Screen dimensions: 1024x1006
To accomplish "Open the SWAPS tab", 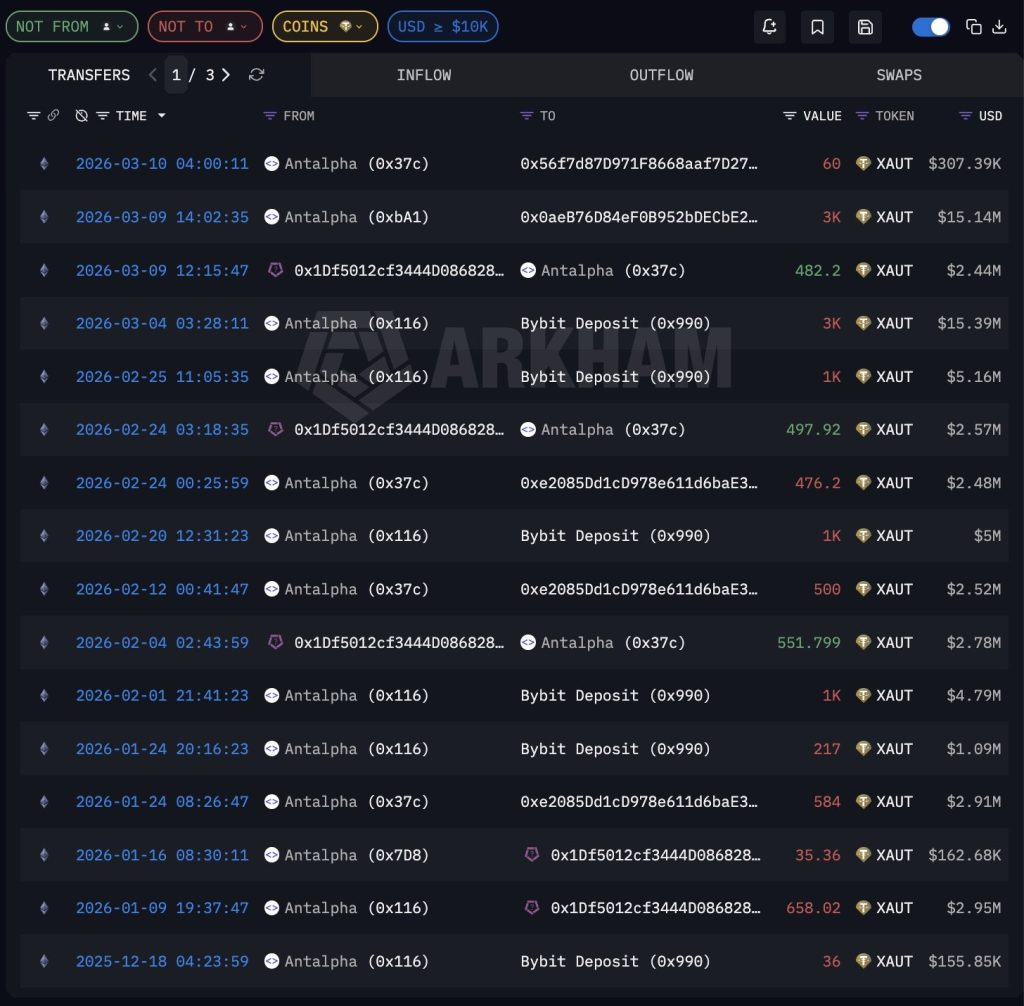I will [898, 74].
